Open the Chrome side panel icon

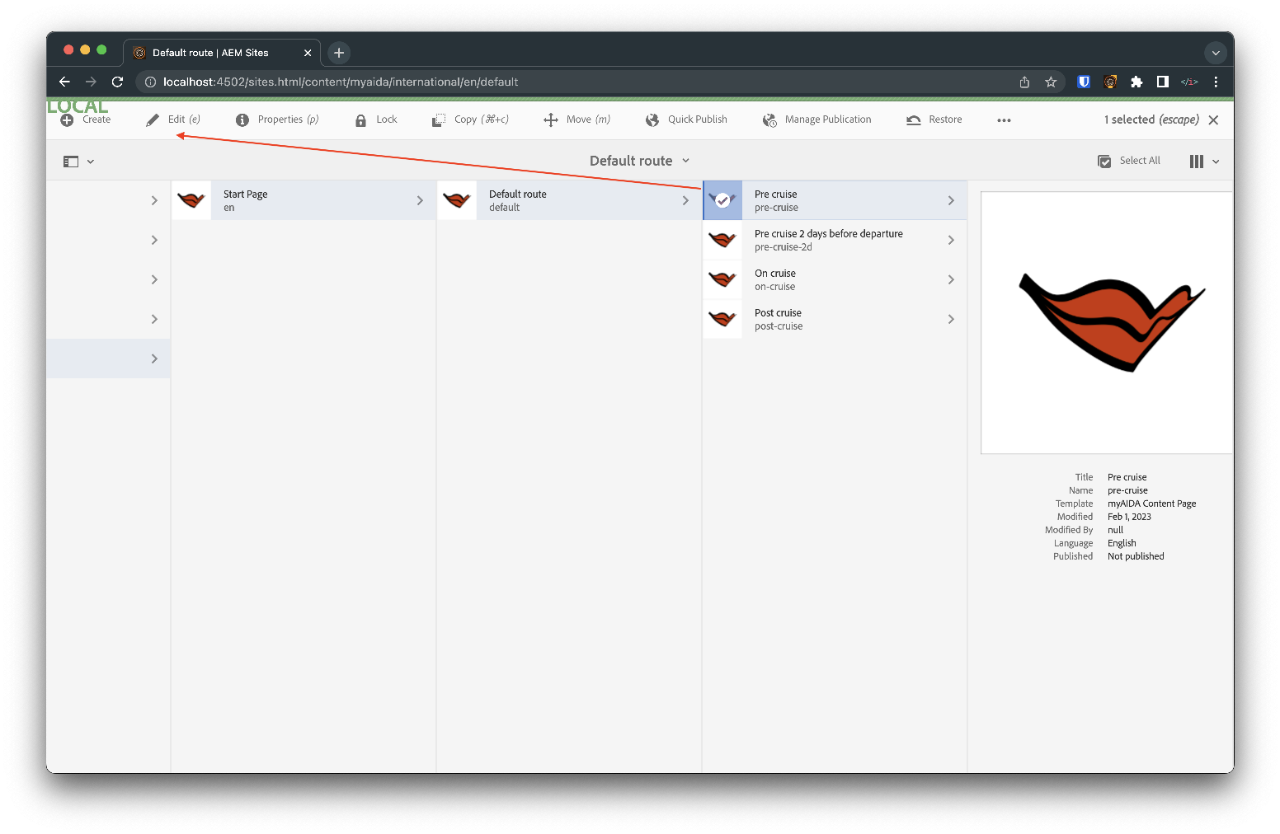(1163, 82)
